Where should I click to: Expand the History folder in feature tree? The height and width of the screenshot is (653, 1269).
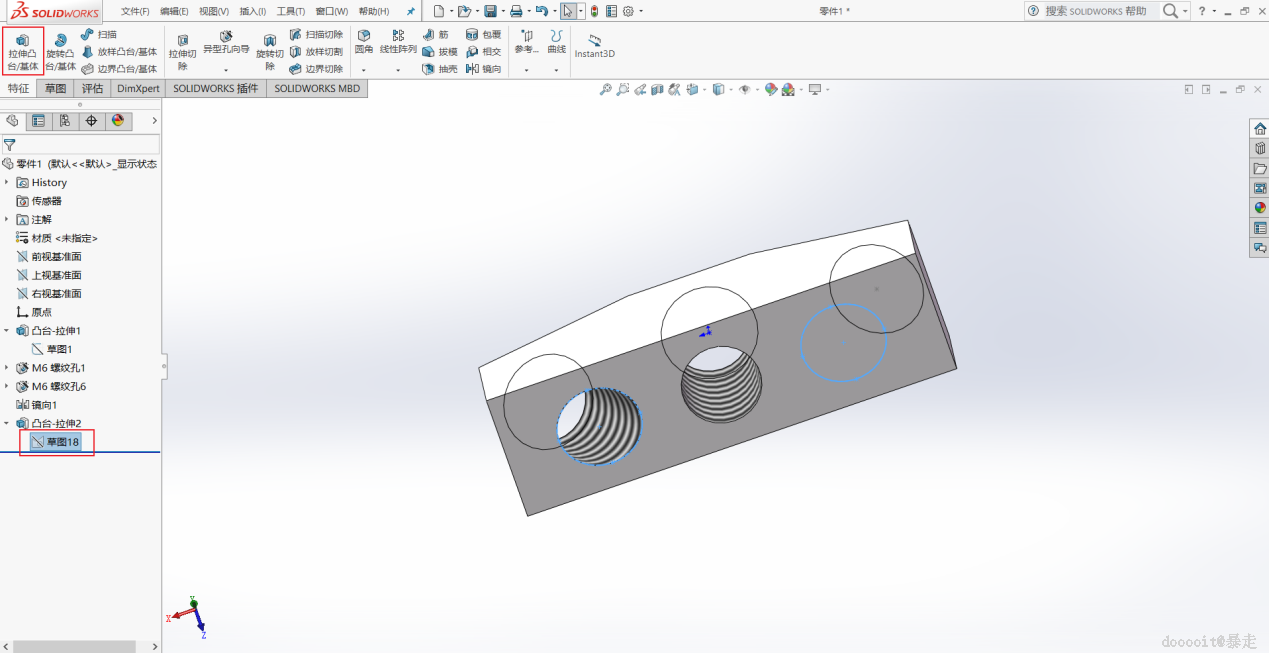coord(7,183)
